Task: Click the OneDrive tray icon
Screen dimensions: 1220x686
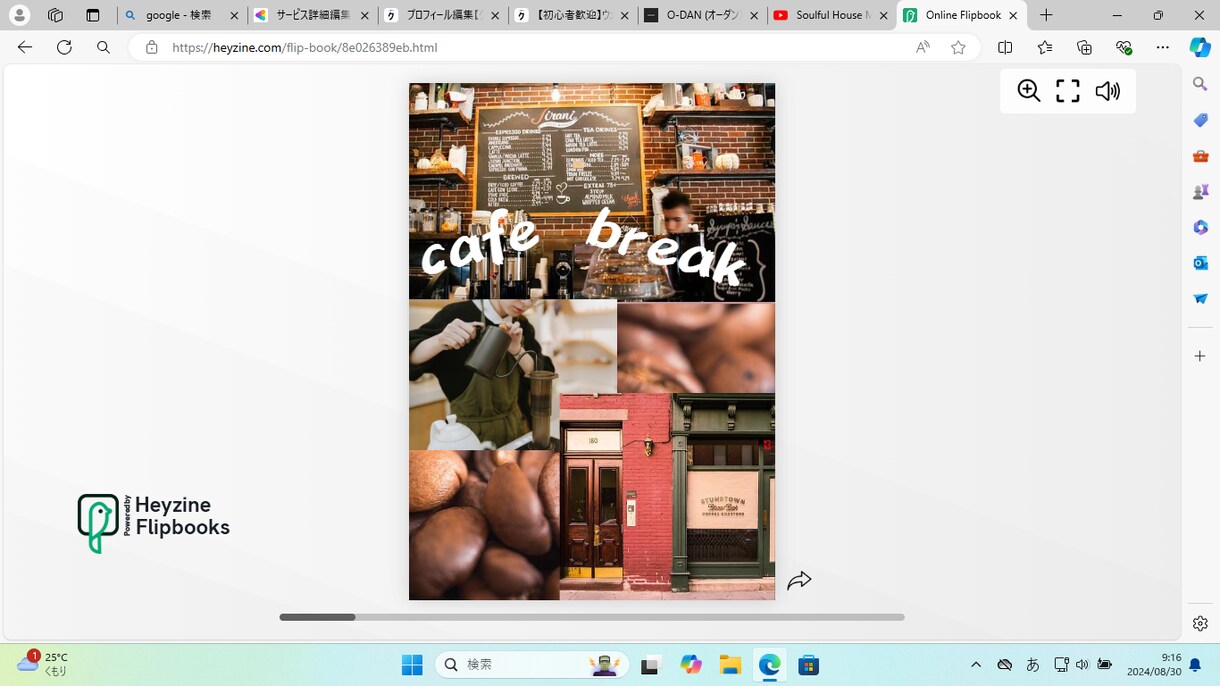Action: [x=1005, y=665]
